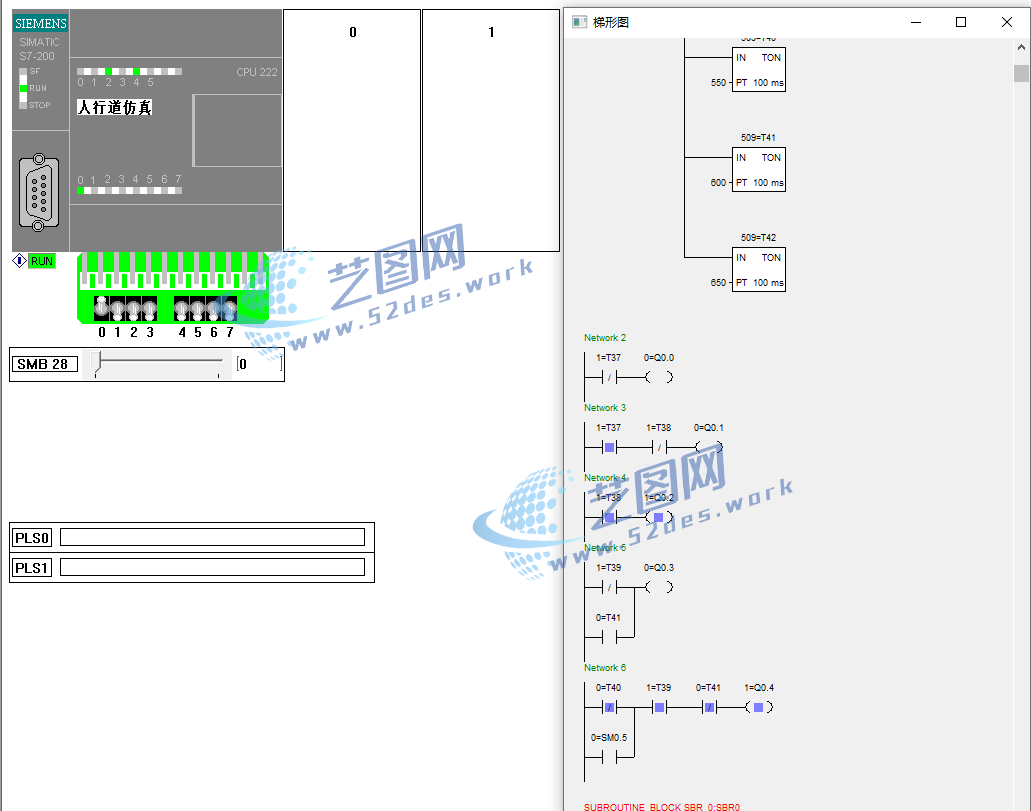Flip input toggle switch 1
Image resolution: width=1031 pixels, height=811 pixels.
[x=117, y=308]
